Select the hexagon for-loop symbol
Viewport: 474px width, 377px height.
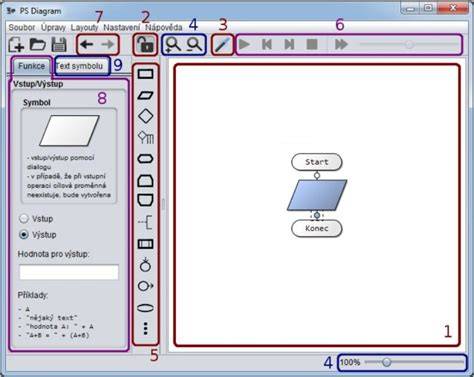point(146,159)
